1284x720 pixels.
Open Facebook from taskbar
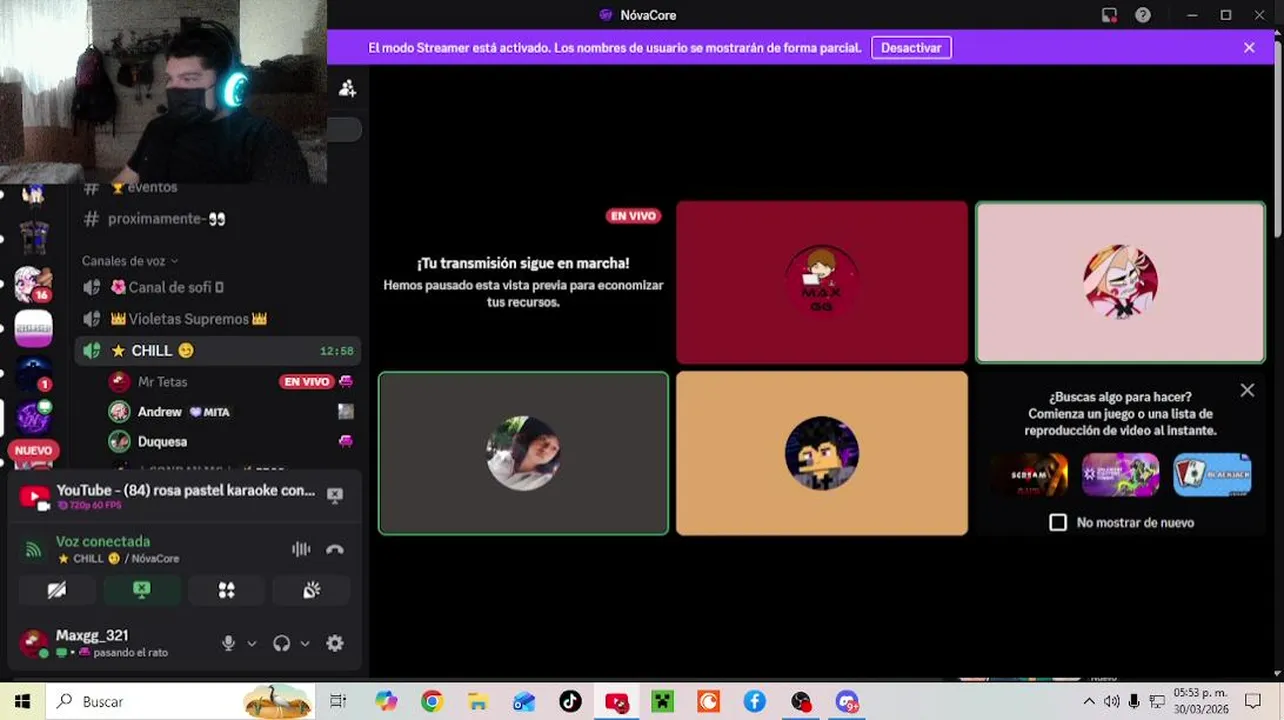coord(755,702)
